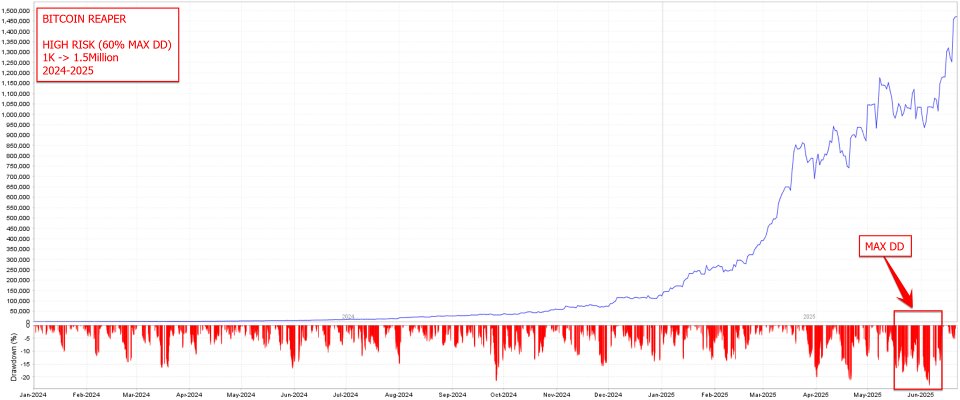The height and width of the screenshot is (400, 960).
Task: Click the 1,100,000 equity axis value
Action: coord(16,94)
